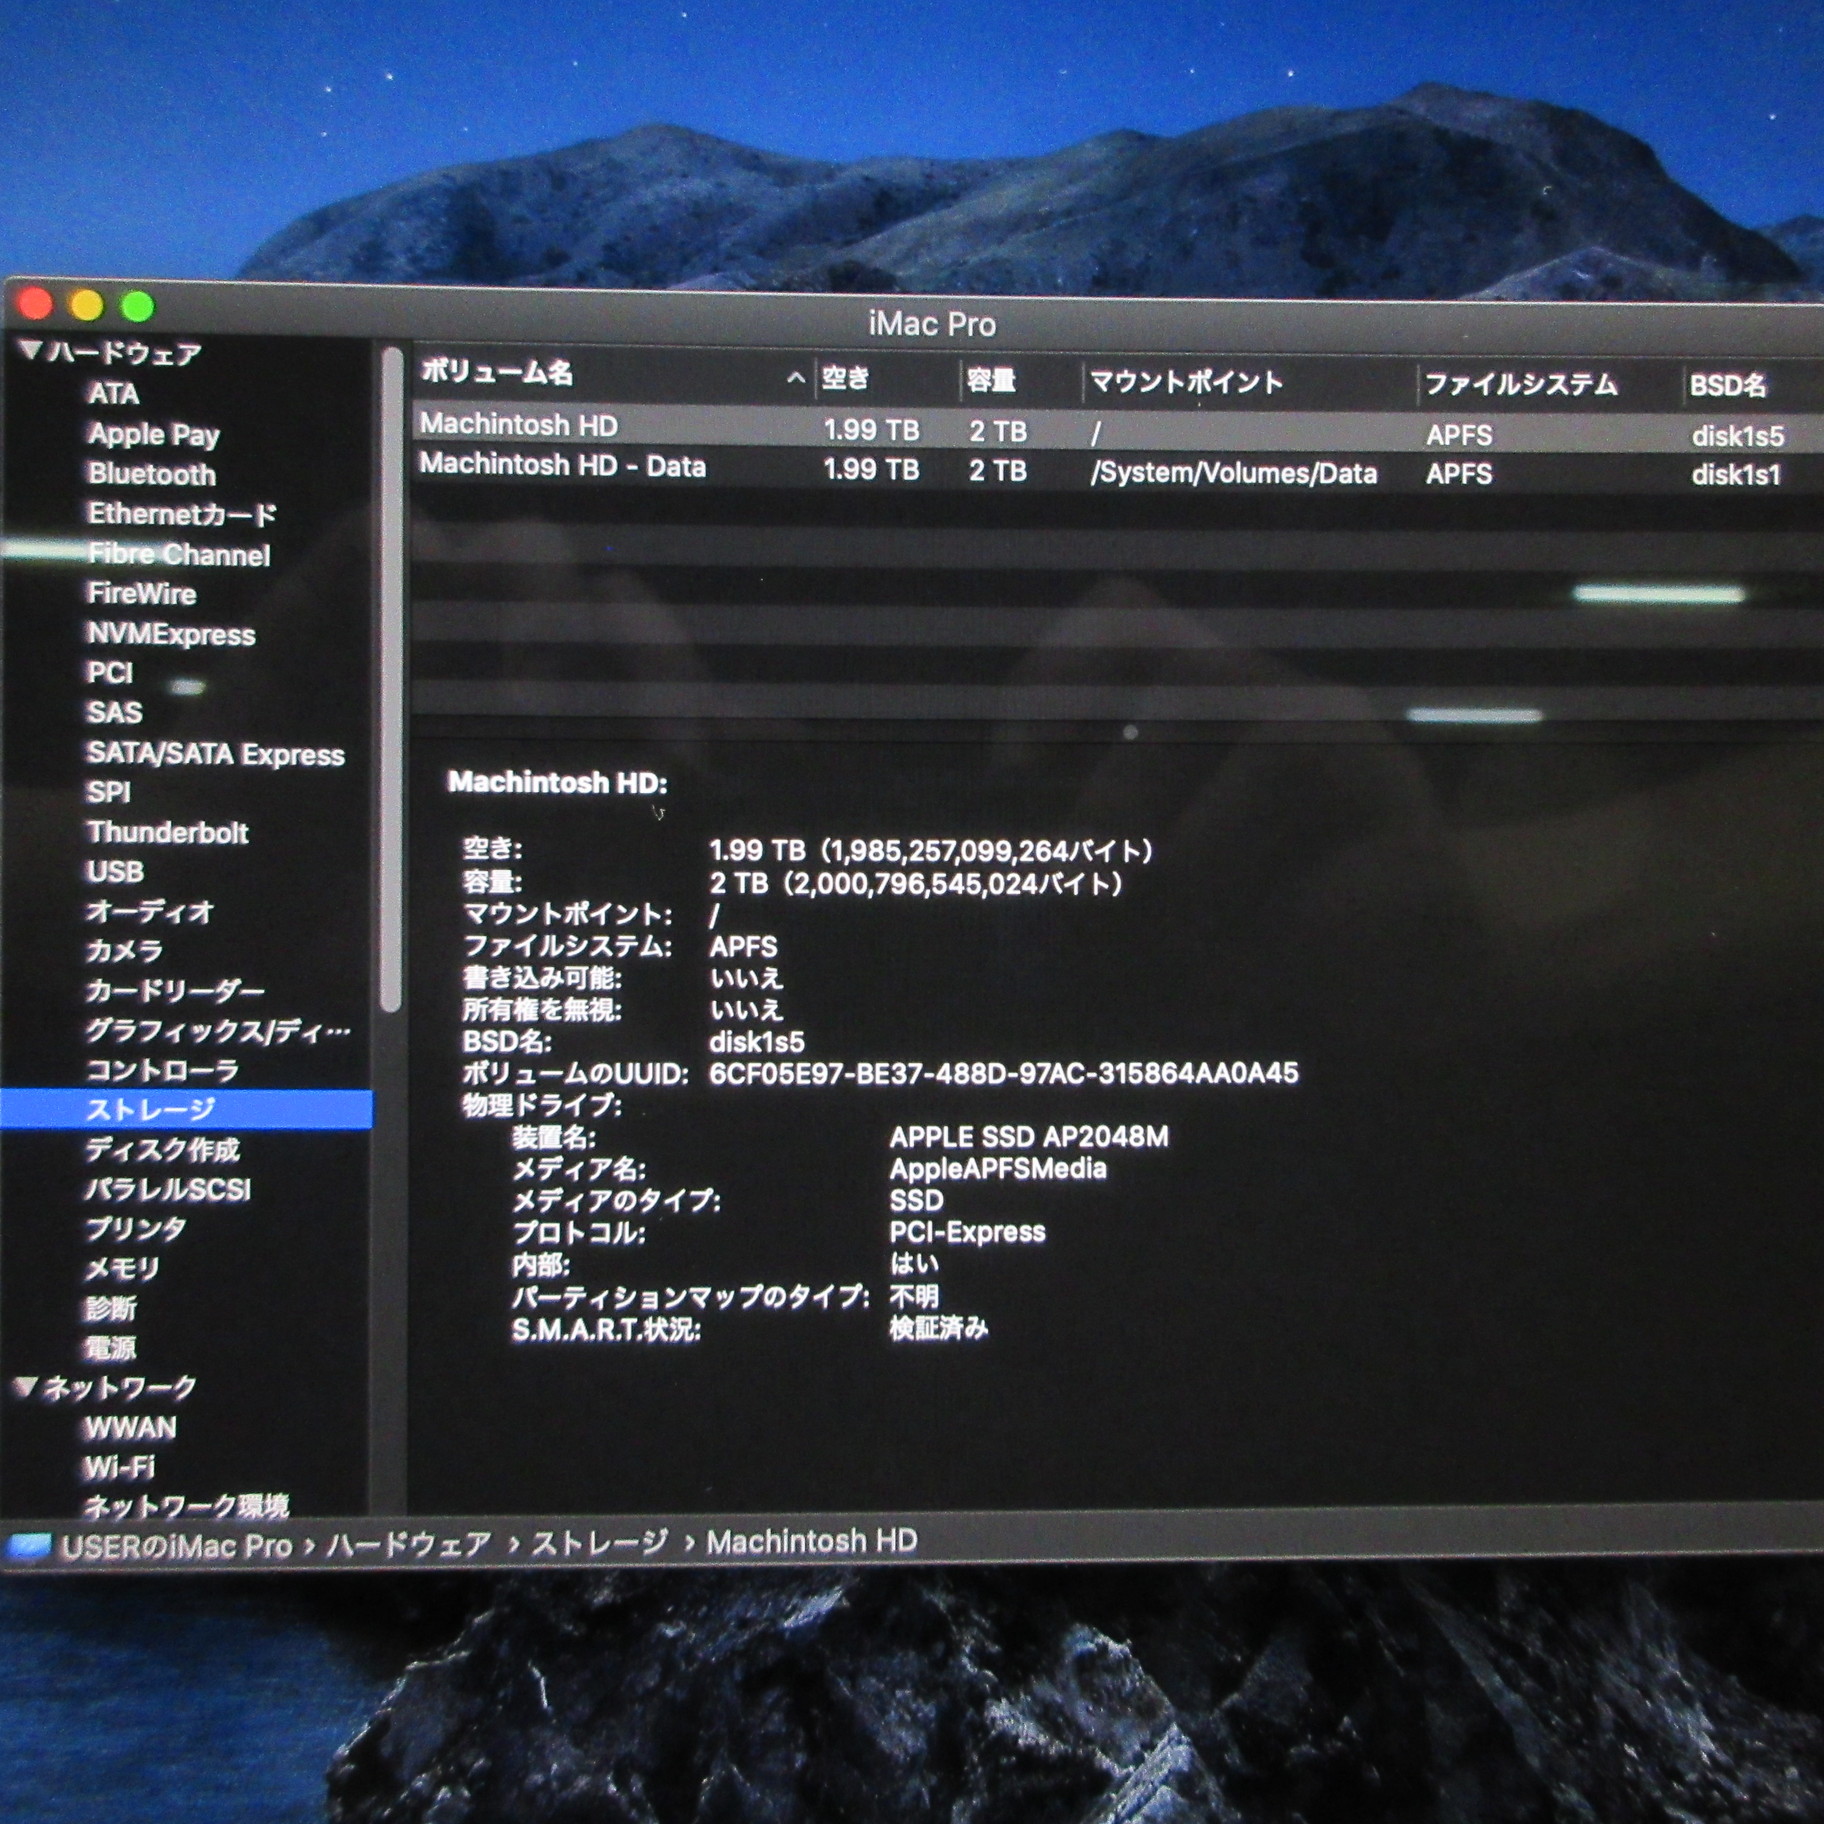
Task: Sort by 容量 column header
Action: (x=991, y=380)
